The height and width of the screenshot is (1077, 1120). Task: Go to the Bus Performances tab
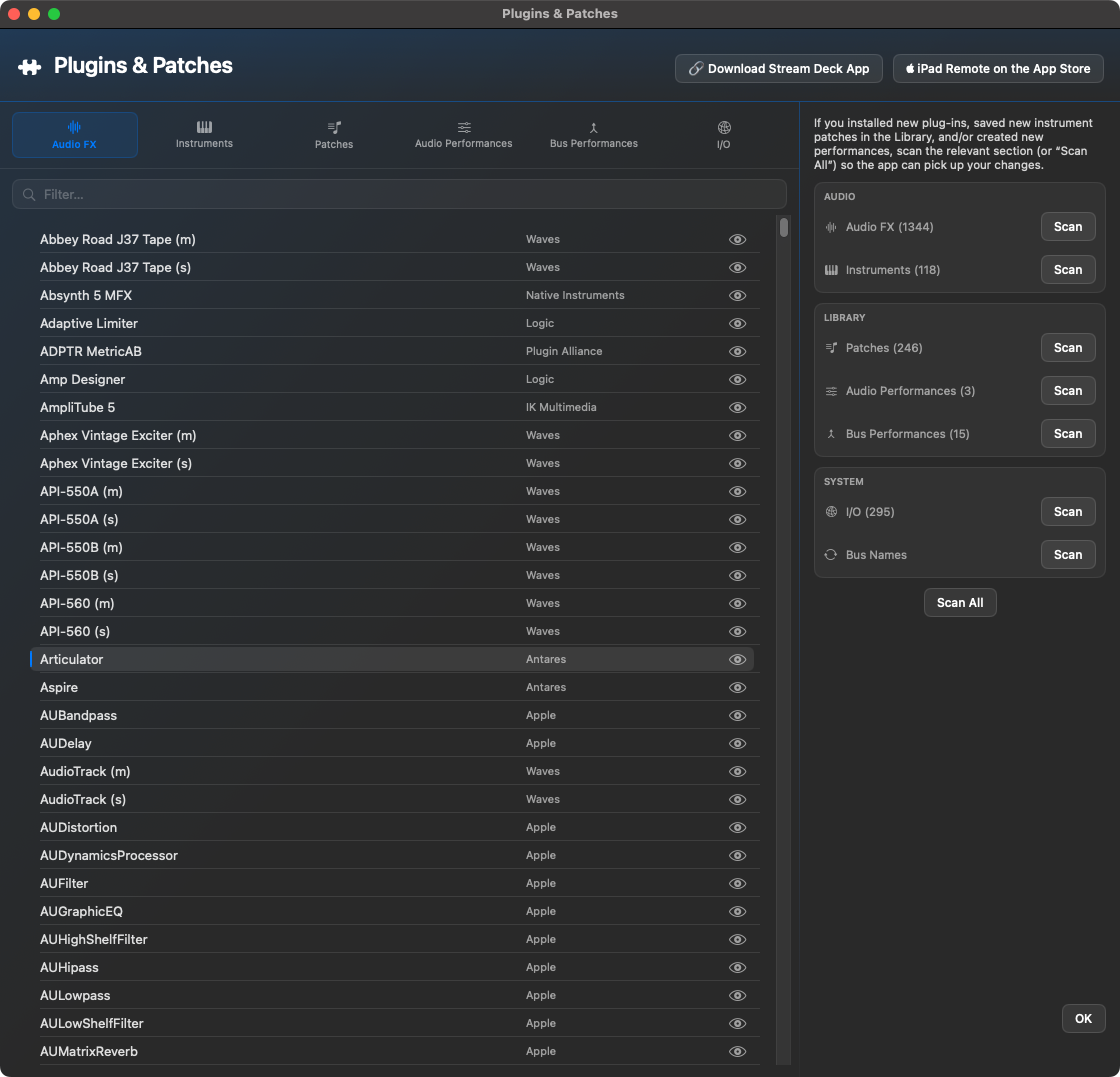point(594,135)
